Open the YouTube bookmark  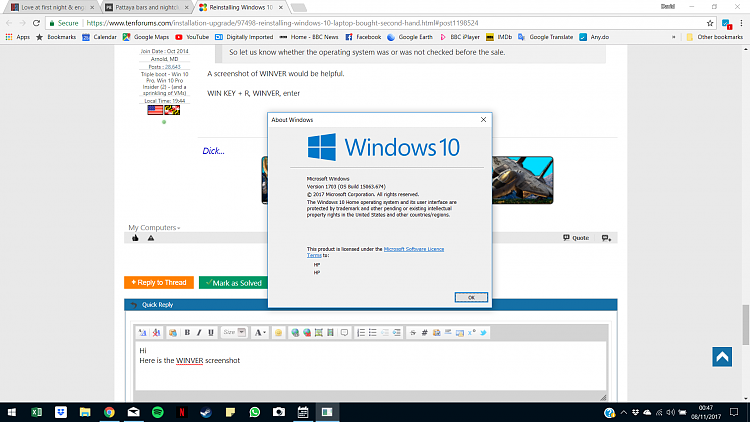click(192, 37)
